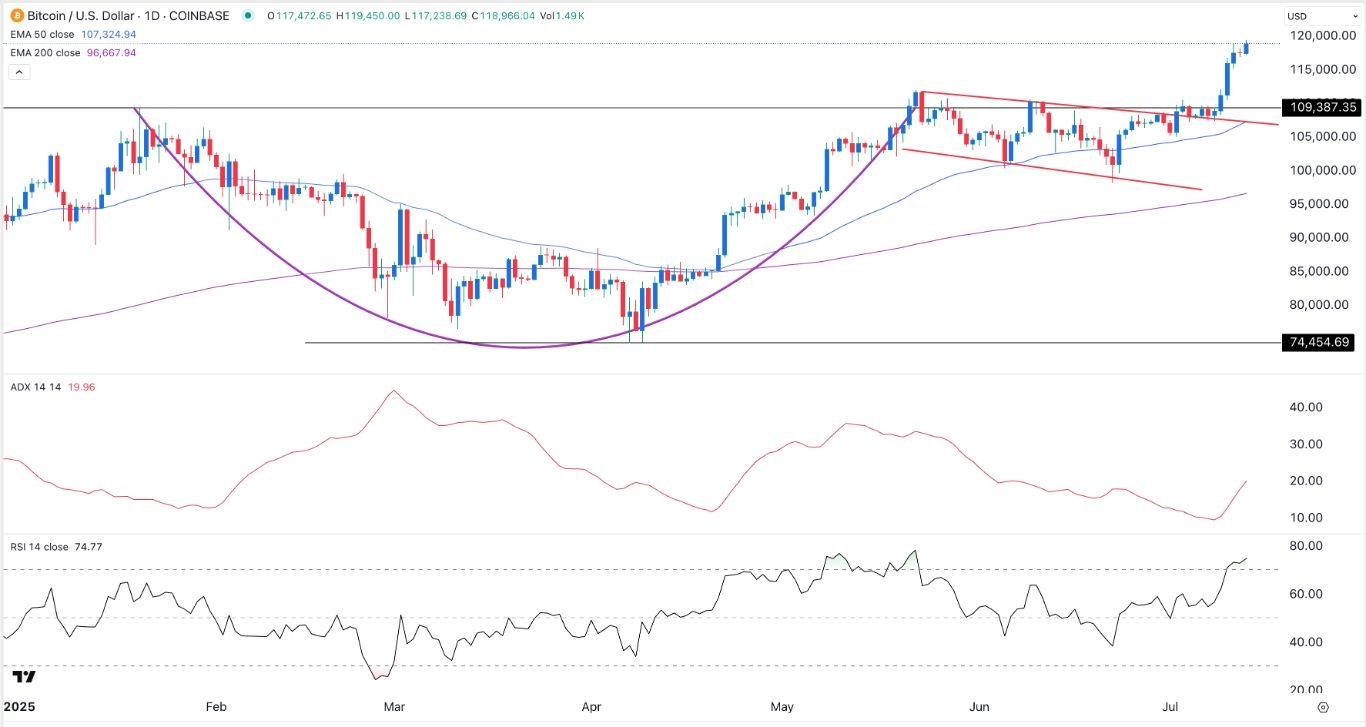Click the 109,387.35 price line label
This screenshot has width=1366, height=727.
[x=1321, y=107]
